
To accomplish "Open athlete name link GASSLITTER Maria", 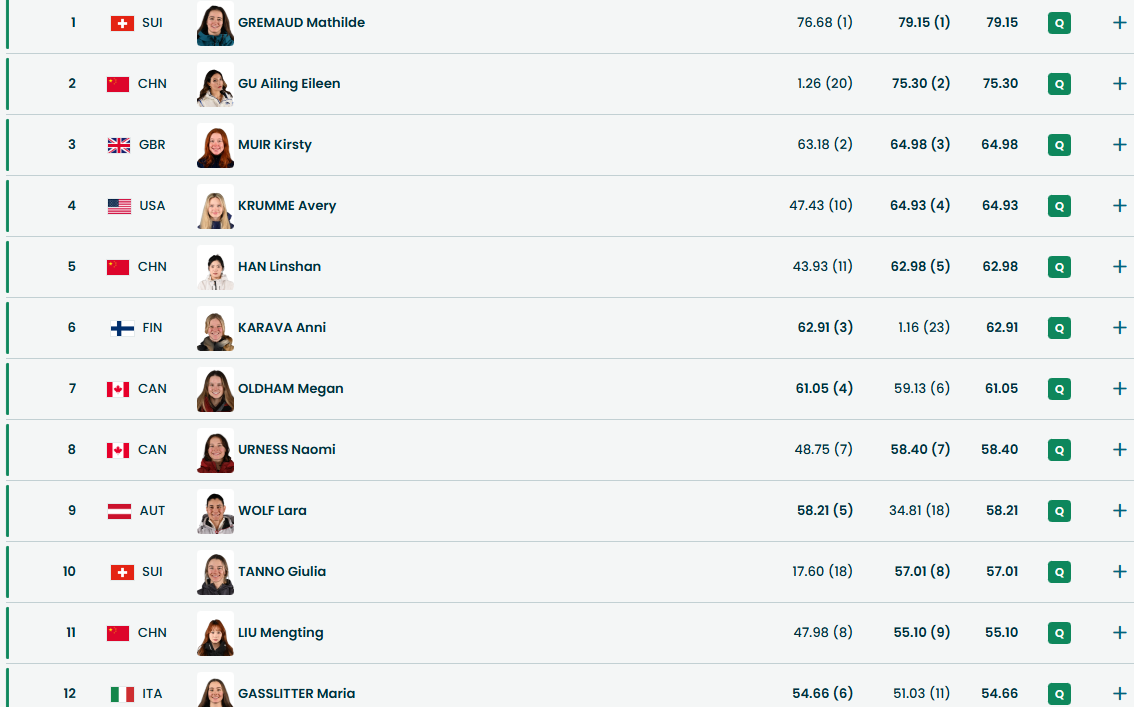I will [296, 694].
